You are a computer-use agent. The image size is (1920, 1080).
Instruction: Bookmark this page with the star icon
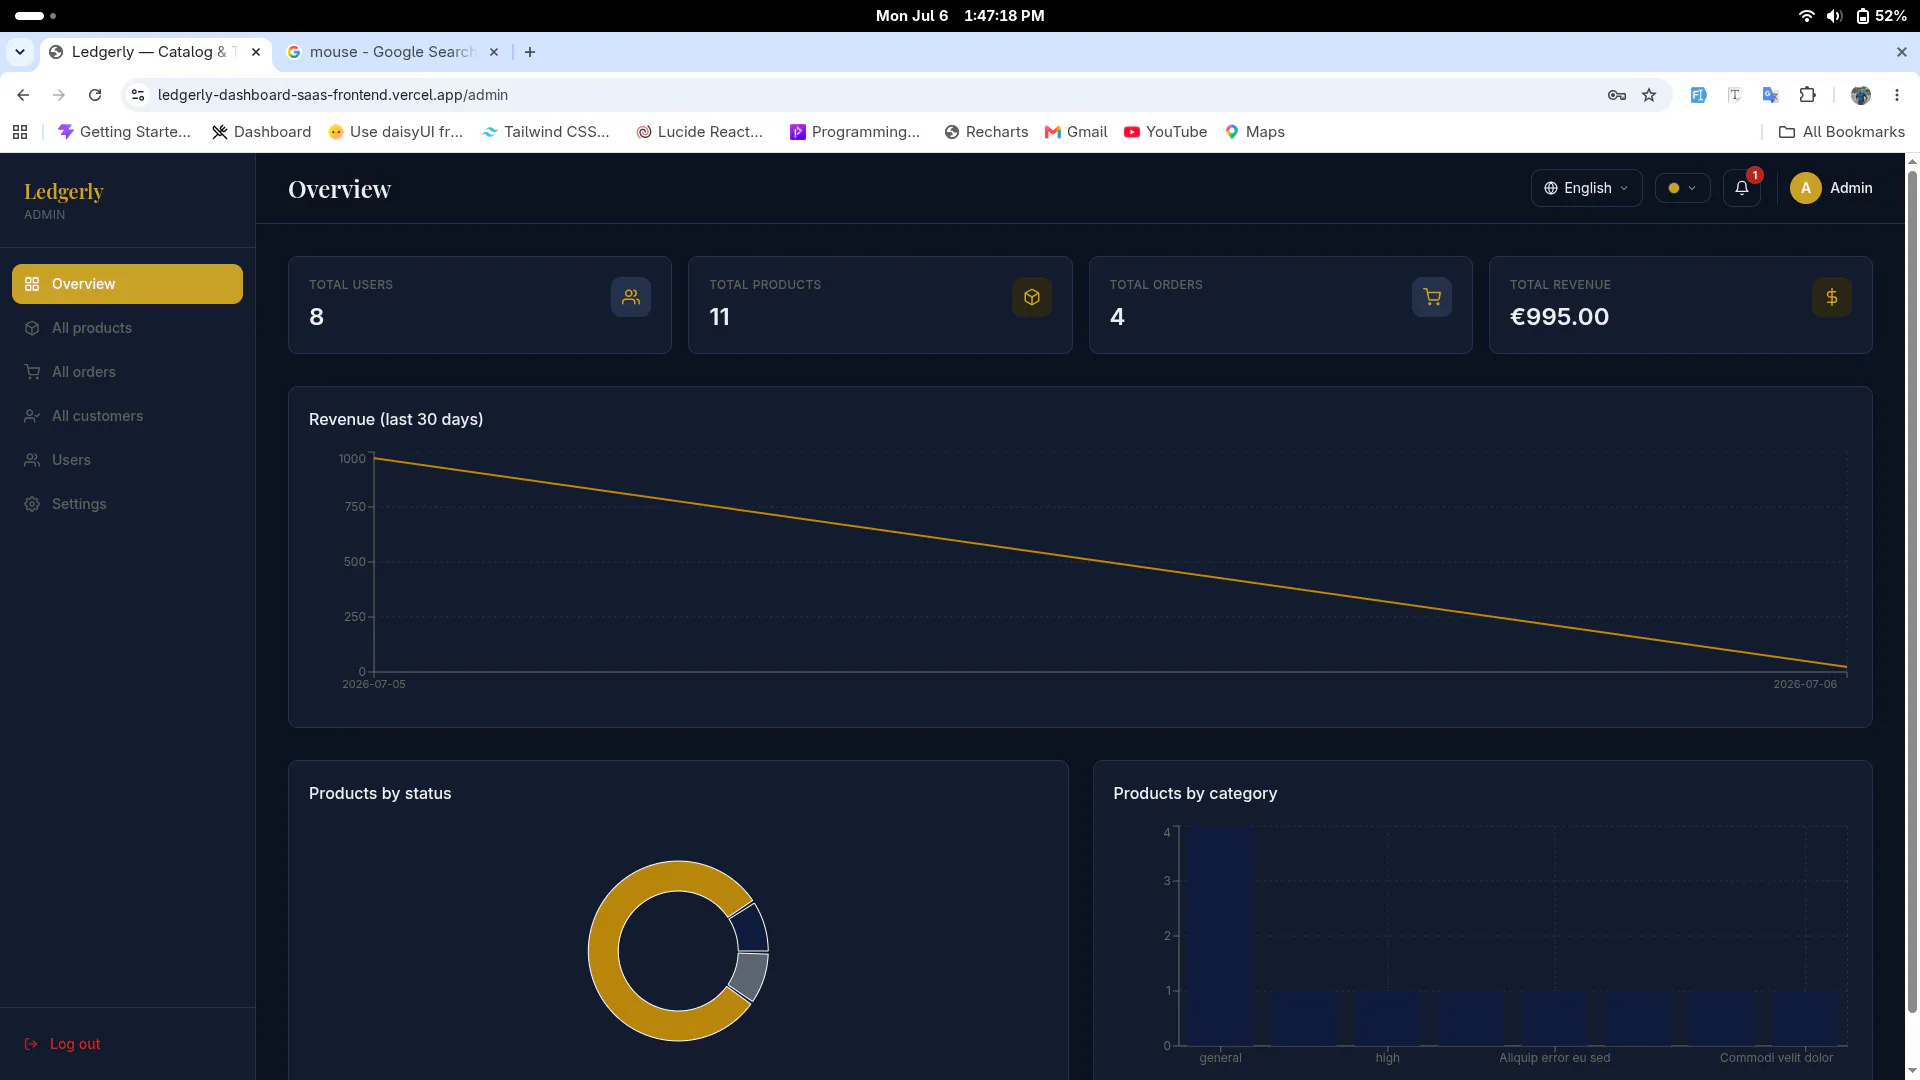[x=1649, y=95]
